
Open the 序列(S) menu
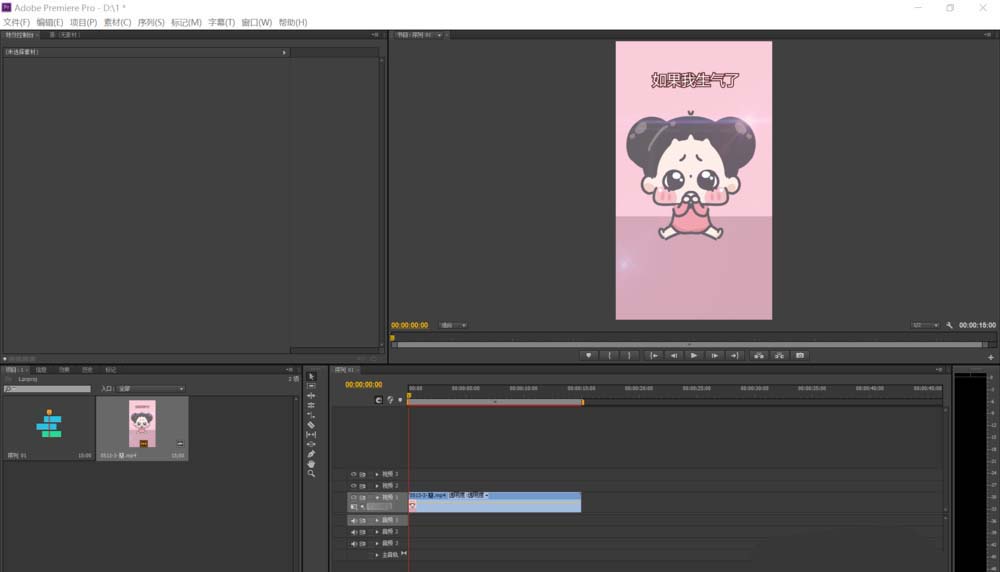coord(151,22)
